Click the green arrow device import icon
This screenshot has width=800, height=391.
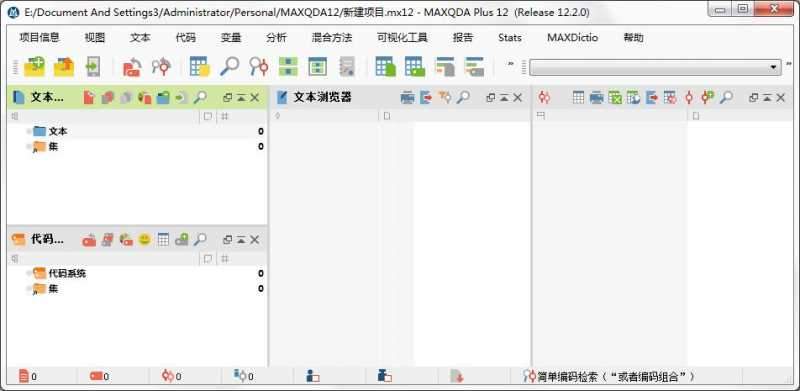tap(93, 67)
